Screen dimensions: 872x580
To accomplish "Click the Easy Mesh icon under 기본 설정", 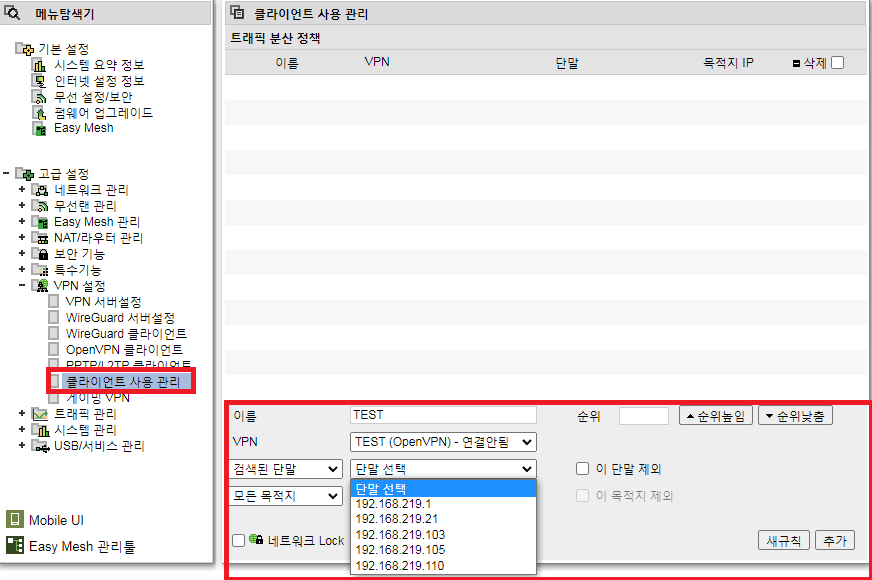I will pyautogui.click(x=39, y=128).
